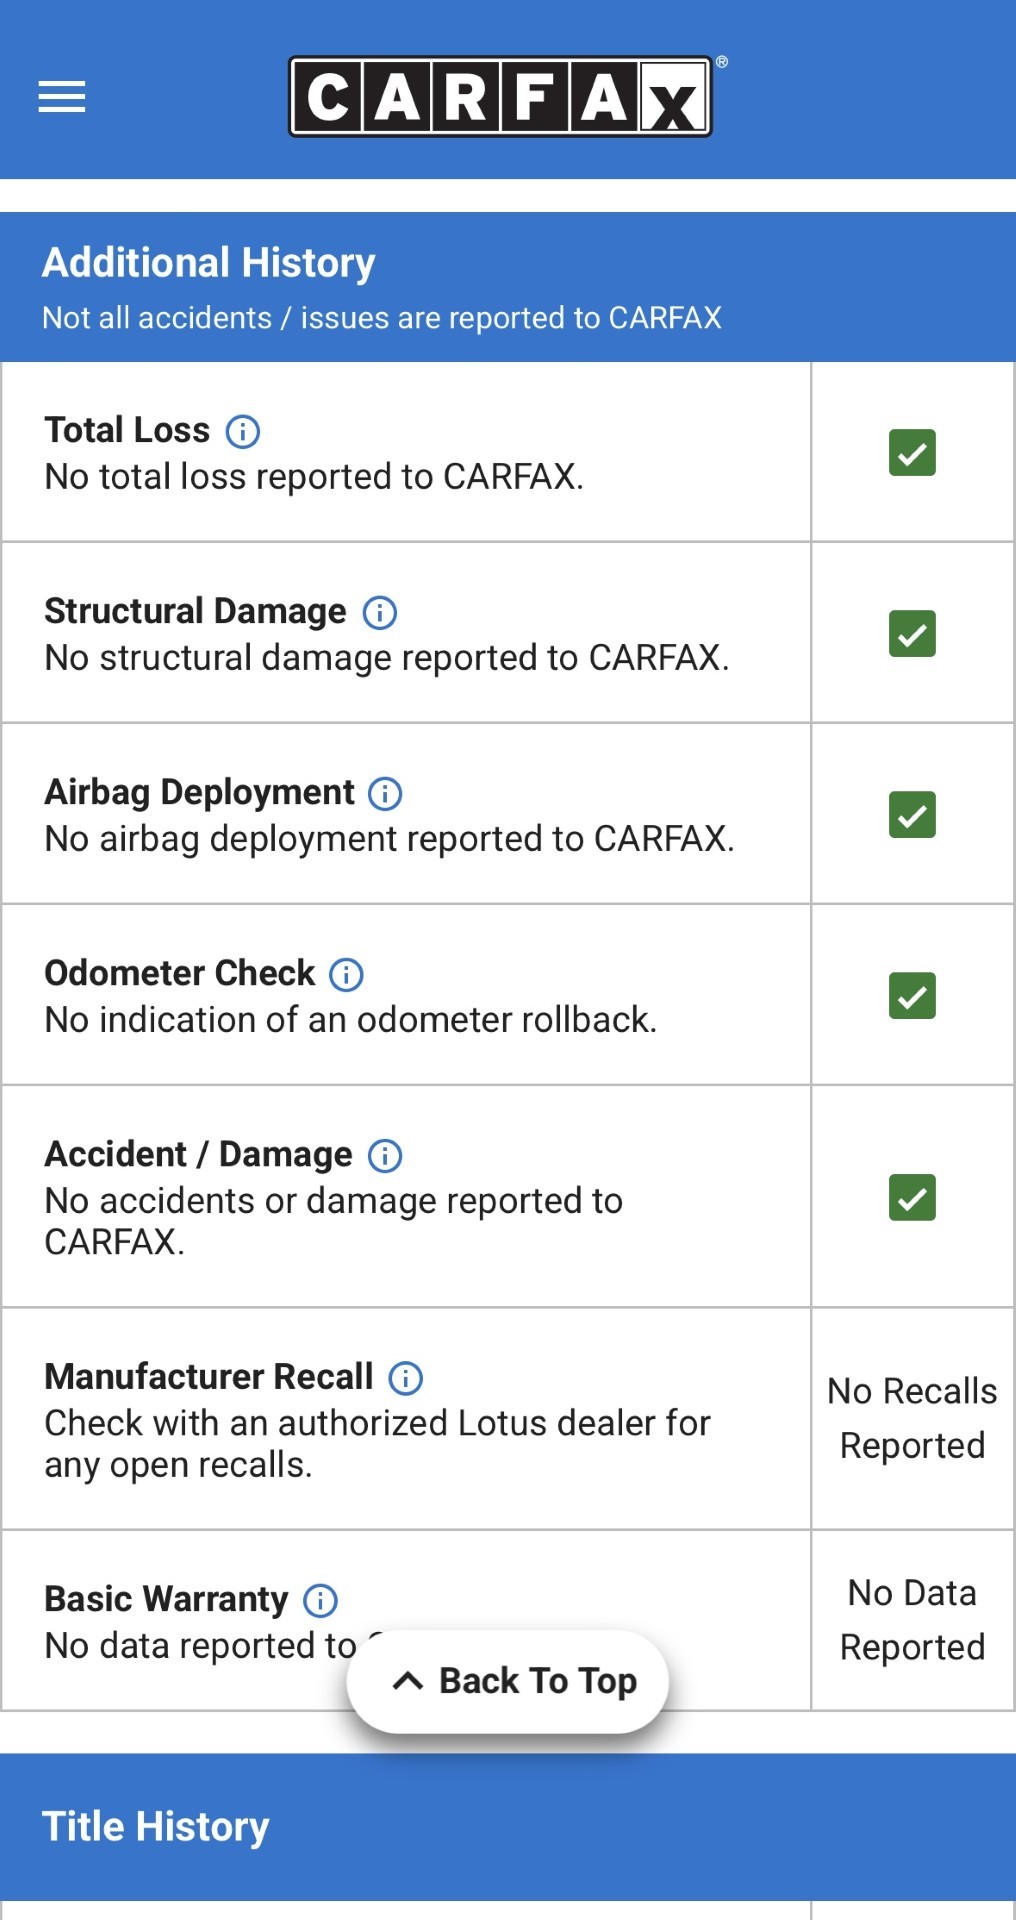
Task: Click the Accident / Damage green checkmark
Action: point(912,1198)
